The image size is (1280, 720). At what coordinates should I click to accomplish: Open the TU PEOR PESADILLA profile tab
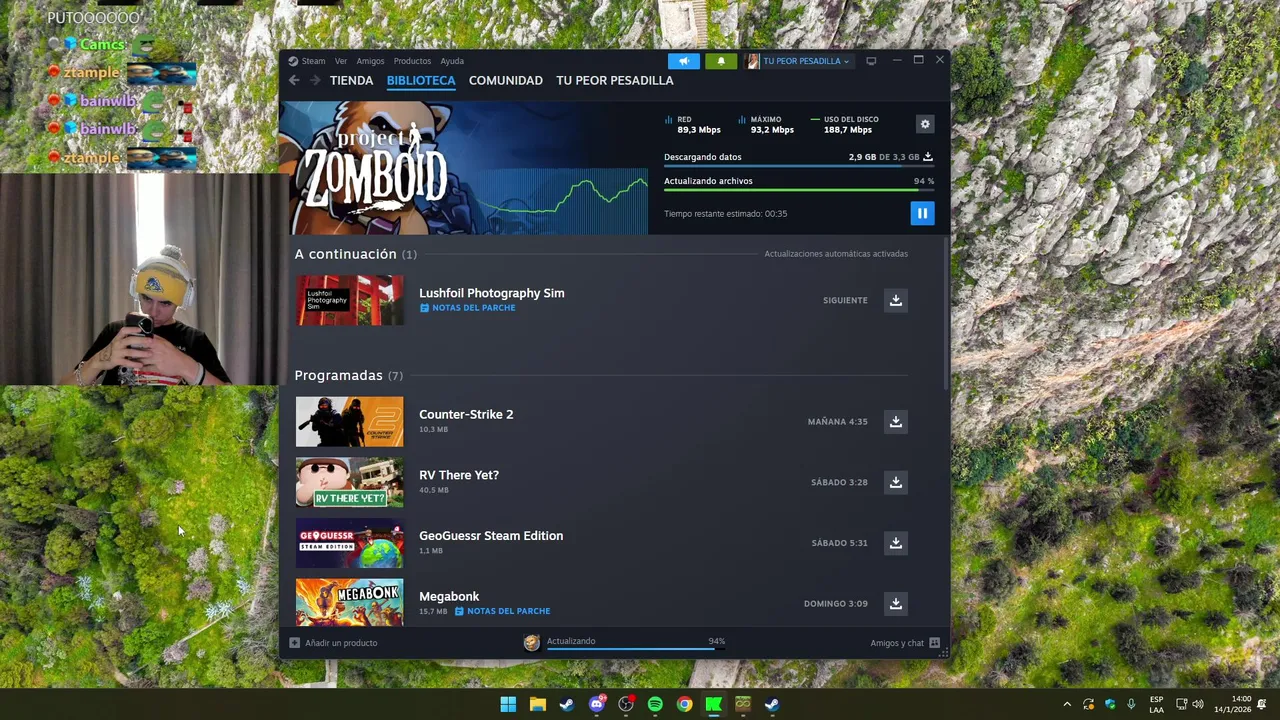615,80
